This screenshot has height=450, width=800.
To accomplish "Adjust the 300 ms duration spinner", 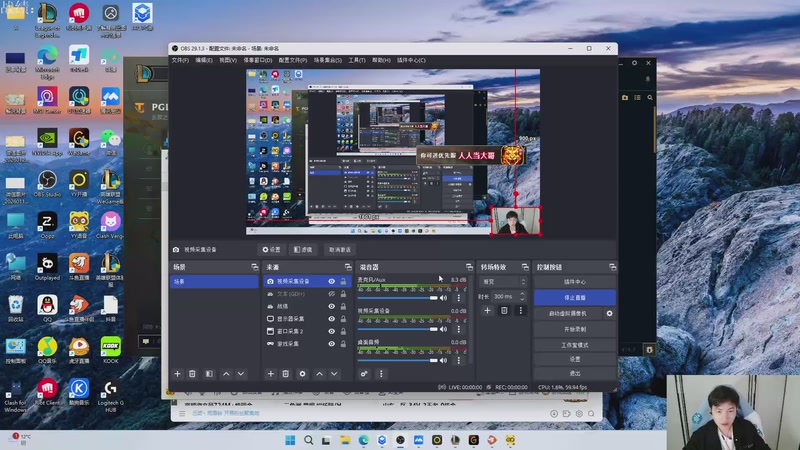I will point(505,296).
